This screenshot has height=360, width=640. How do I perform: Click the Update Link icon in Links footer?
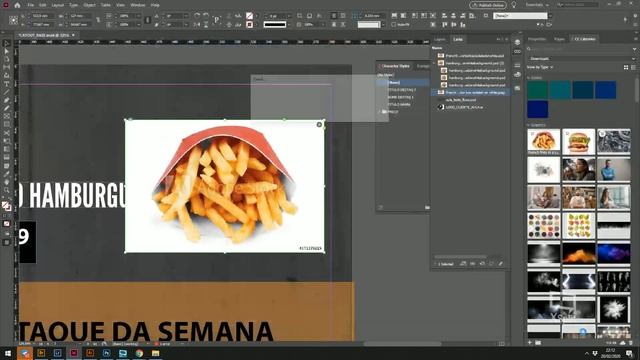click(x=491, y=264)
